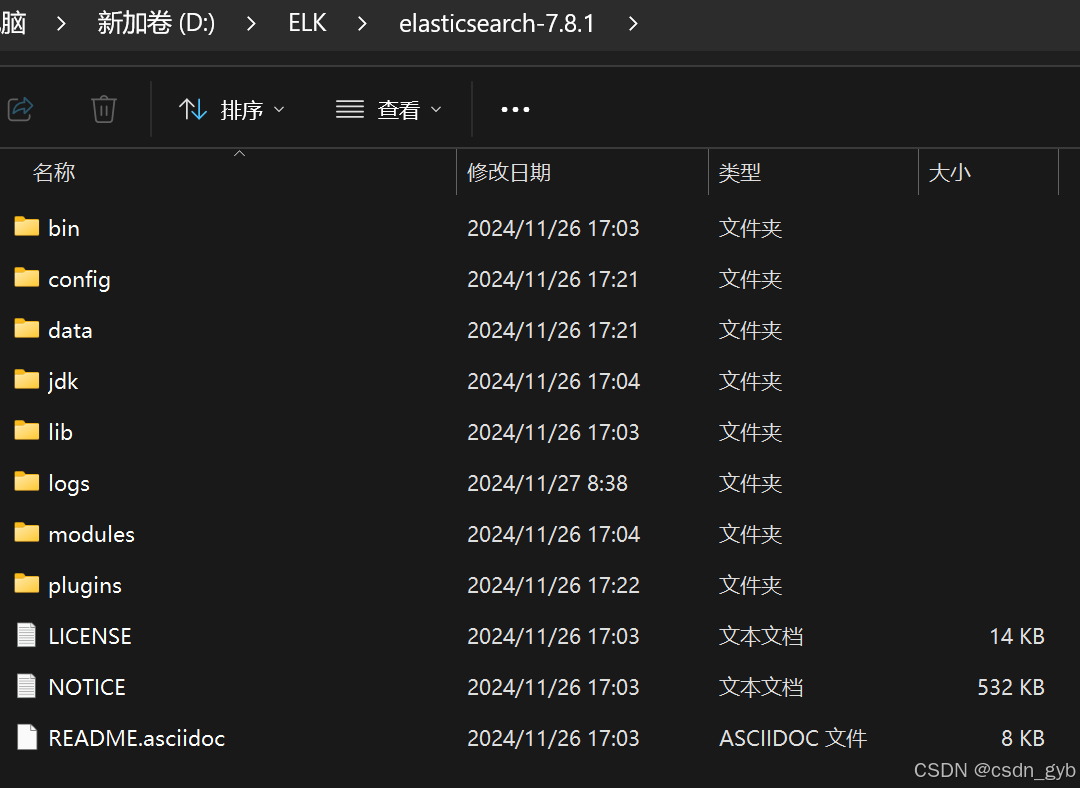Open the three-dot more options menu
This screenshot has height=788, width=1080.
pyautogui.click(x=515, y=110)
